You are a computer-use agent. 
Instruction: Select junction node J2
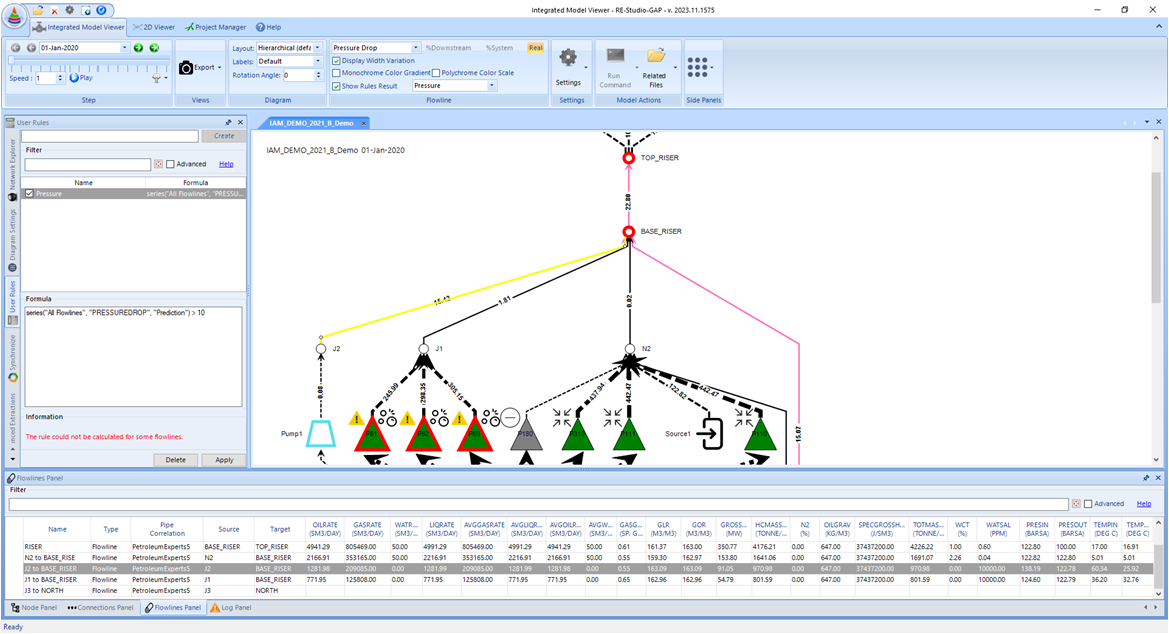tap(321, 349)
